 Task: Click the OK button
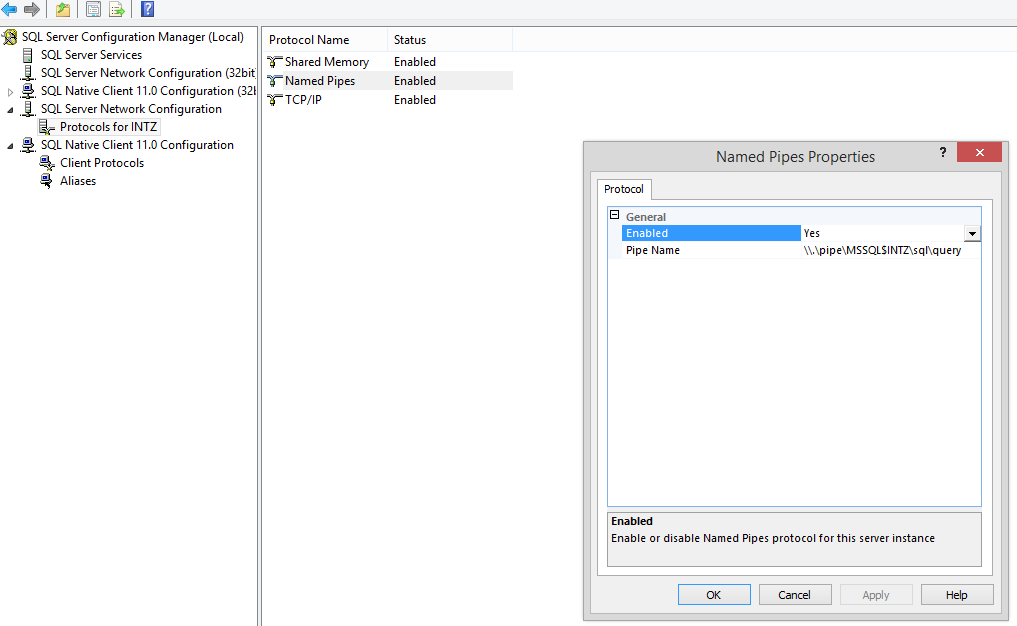point(714,595)
